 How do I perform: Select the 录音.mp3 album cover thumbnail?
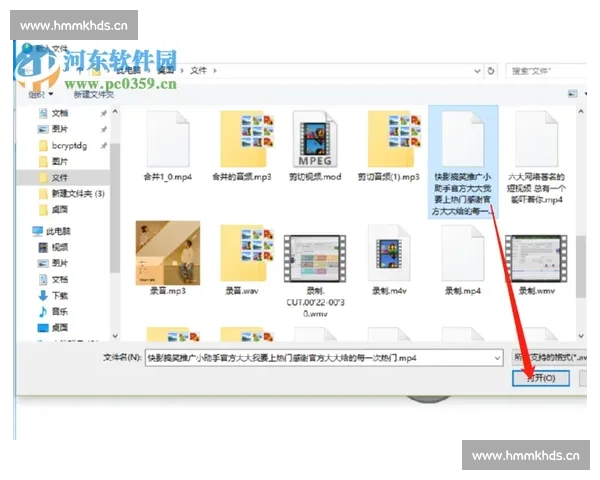168,253
